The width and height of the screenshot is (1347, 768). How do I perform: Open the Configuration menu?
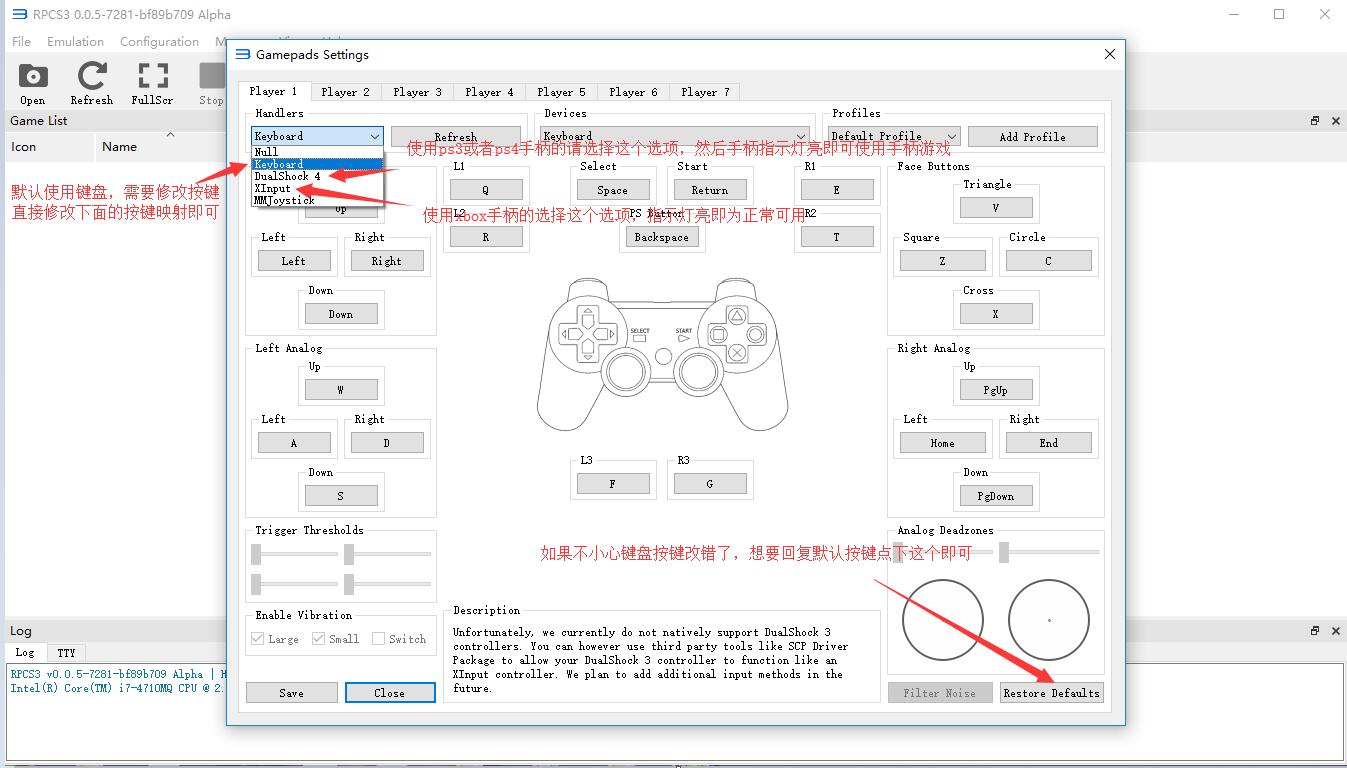159,42
